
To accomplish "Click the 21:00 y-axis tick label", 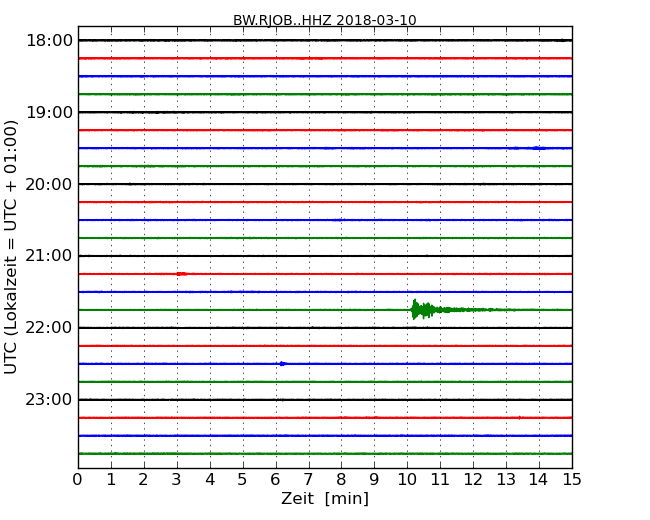I will [49, 256].
